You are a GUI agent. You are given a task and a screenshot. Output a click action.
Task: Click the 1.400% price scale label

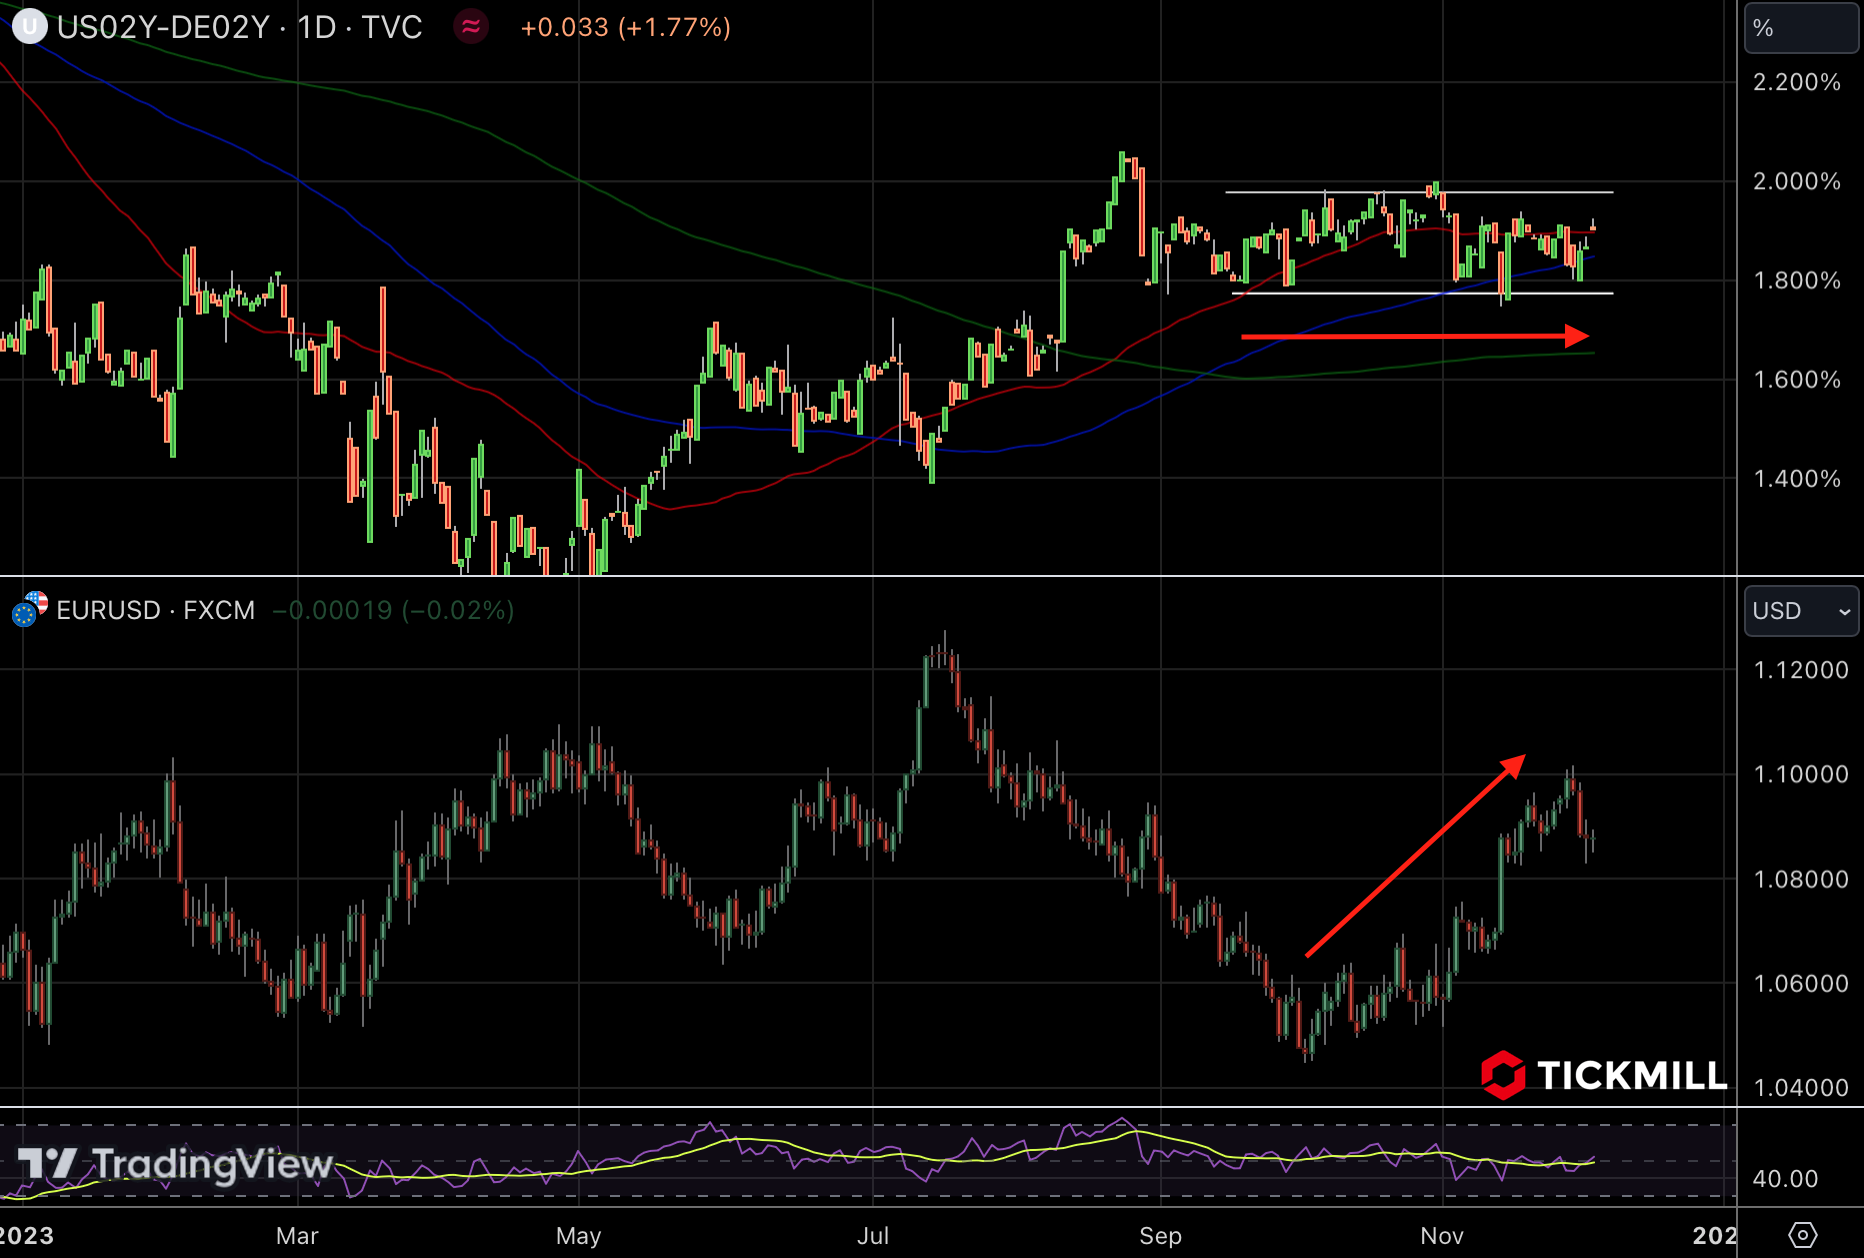click(x=1797, y=478)
